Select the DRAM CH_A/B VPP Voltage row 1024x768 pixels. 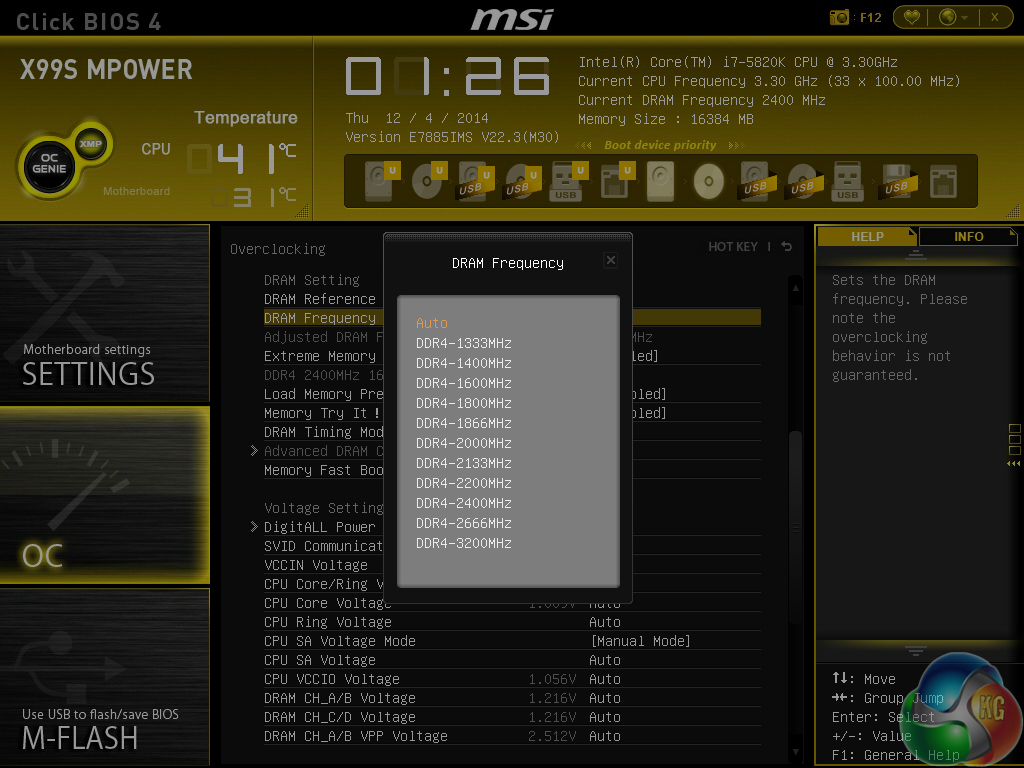click(512, 736)
